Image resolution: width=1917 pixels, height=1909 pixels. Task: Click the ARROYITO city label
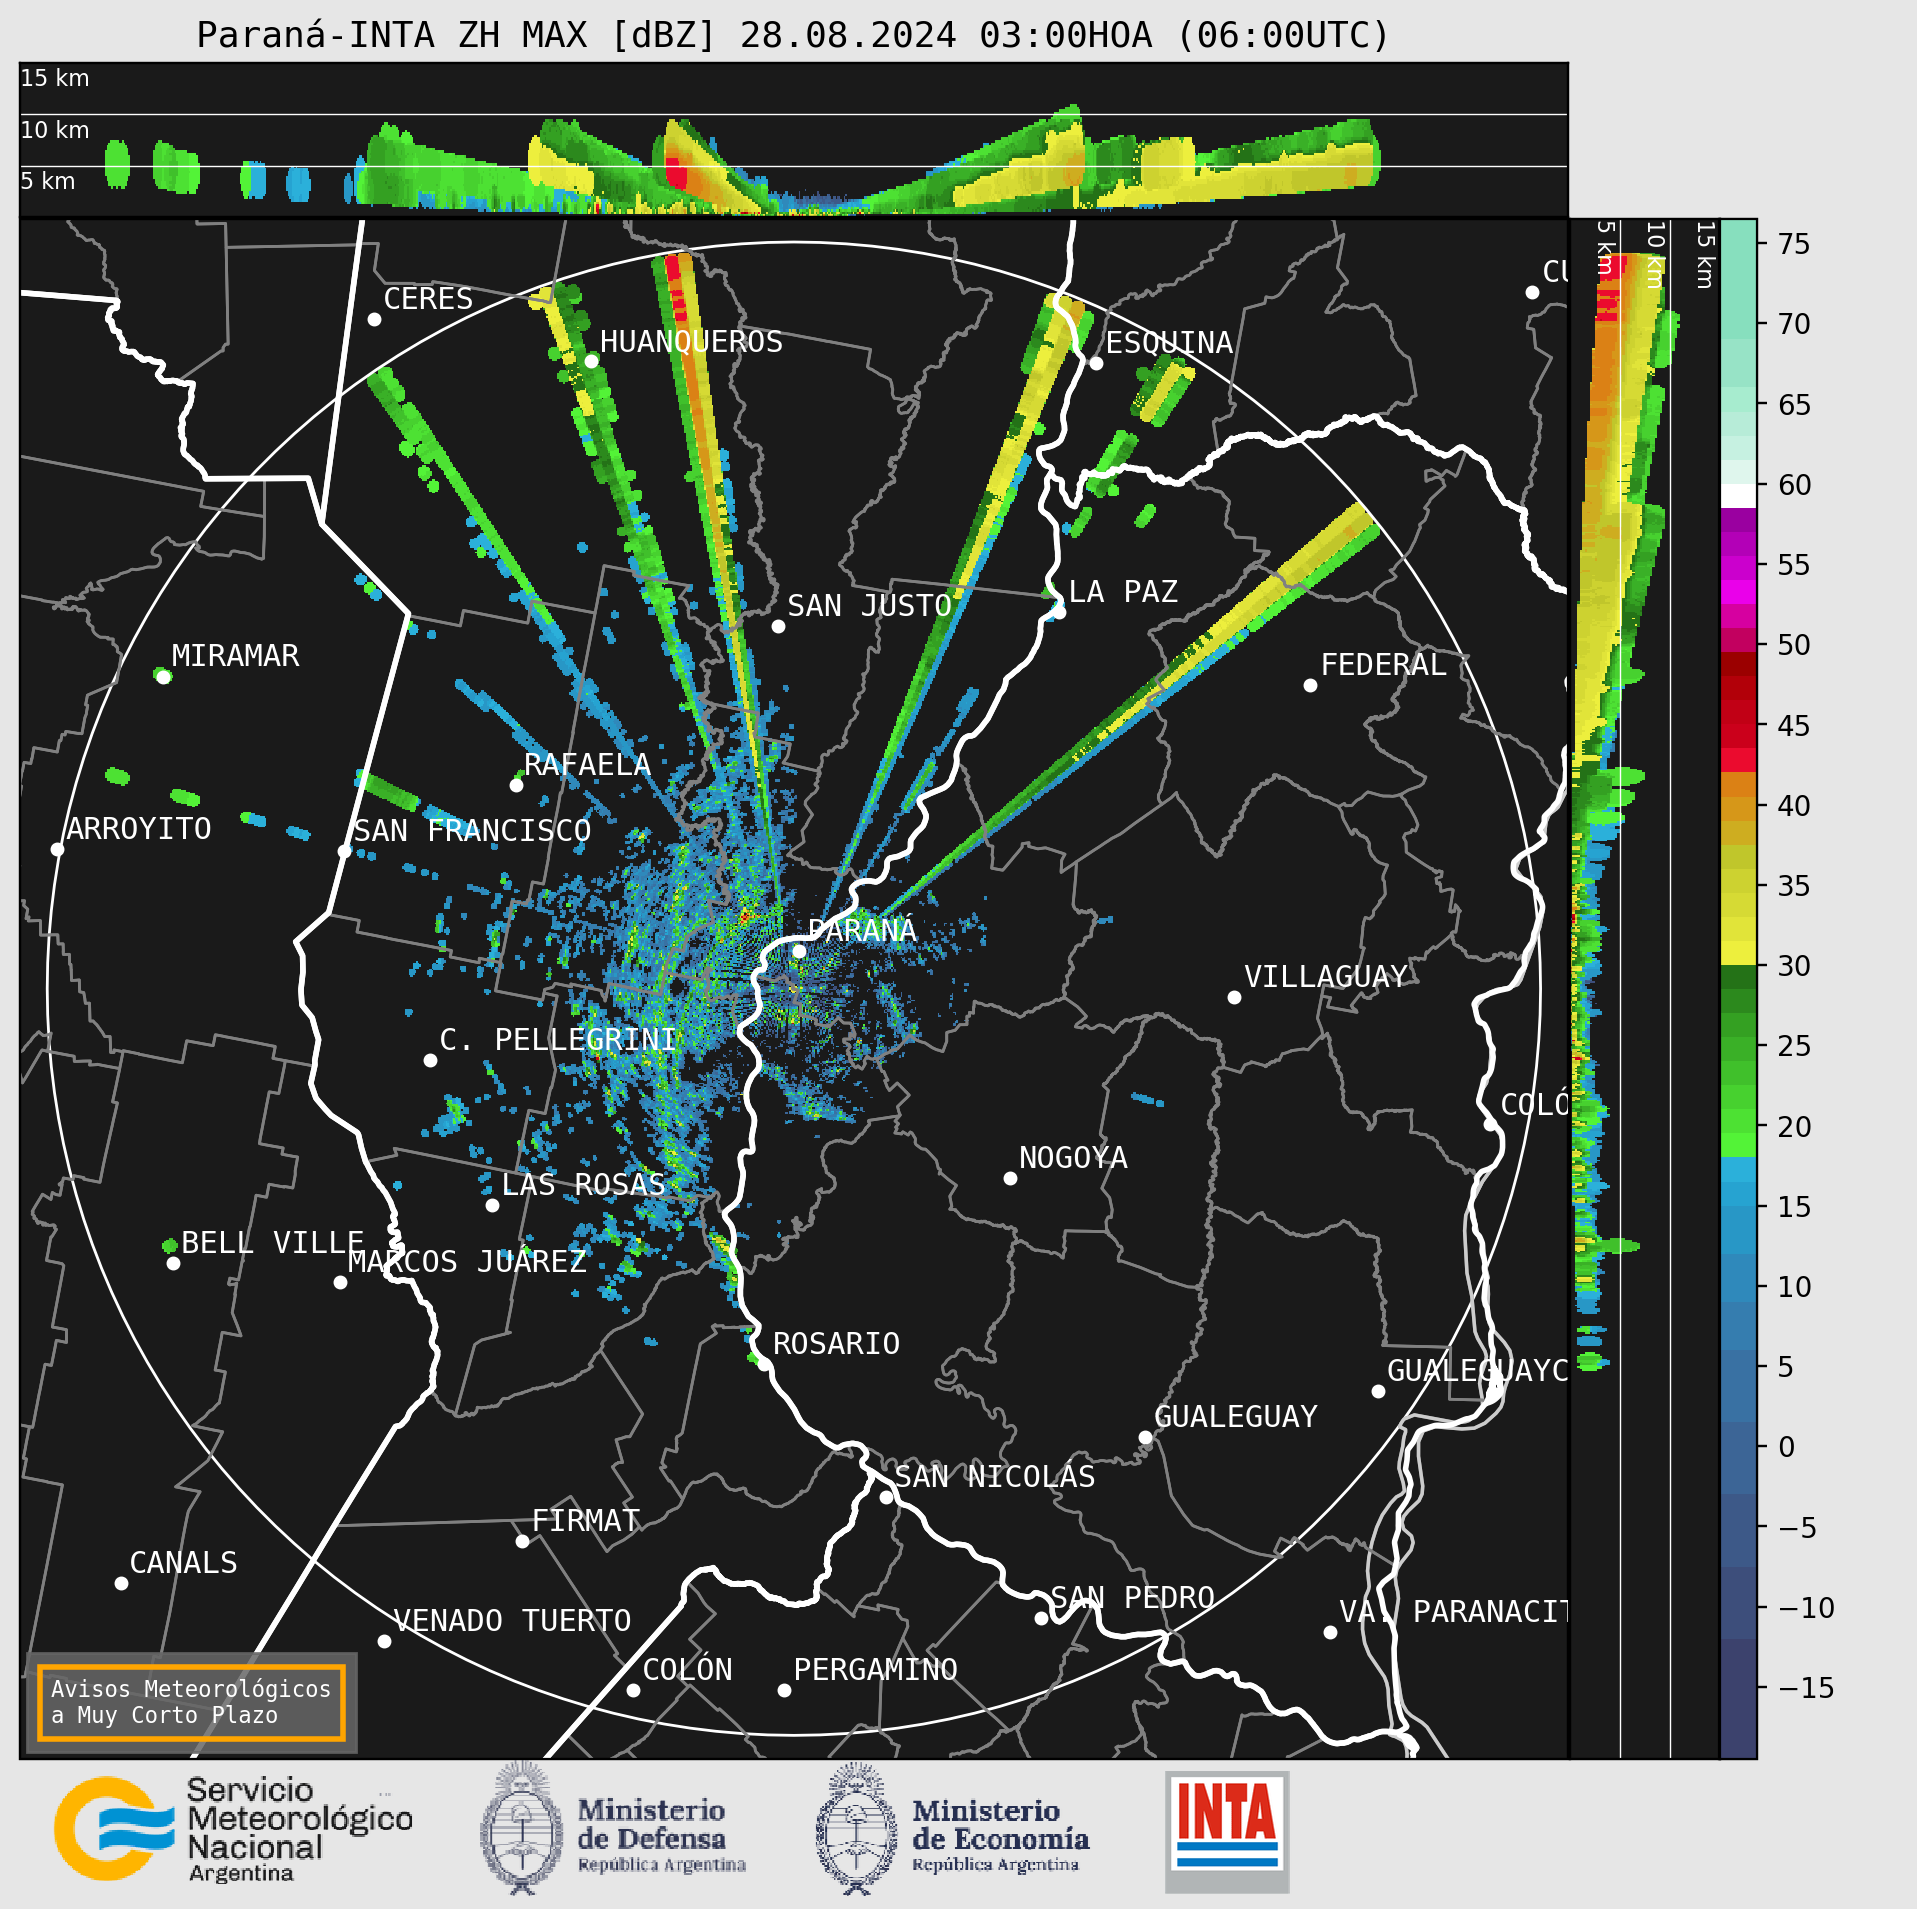pyautogui.click(x=139, y=829)
